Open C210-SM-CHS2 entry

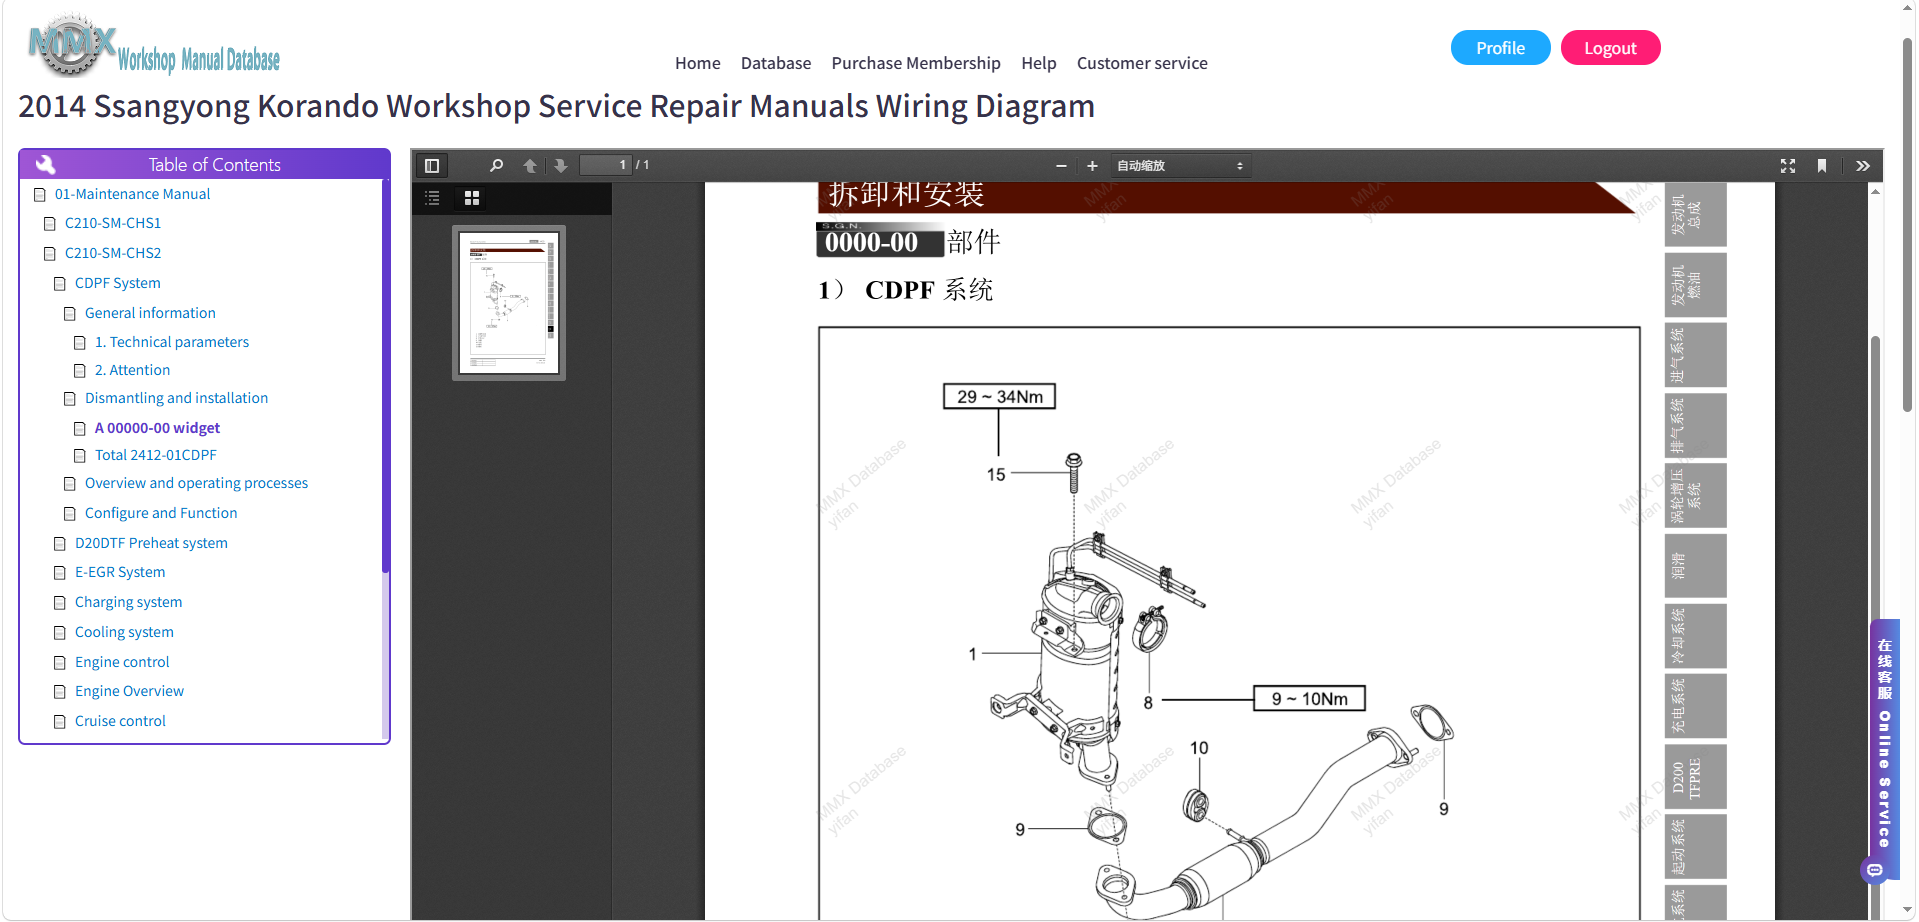click(113, 253)
